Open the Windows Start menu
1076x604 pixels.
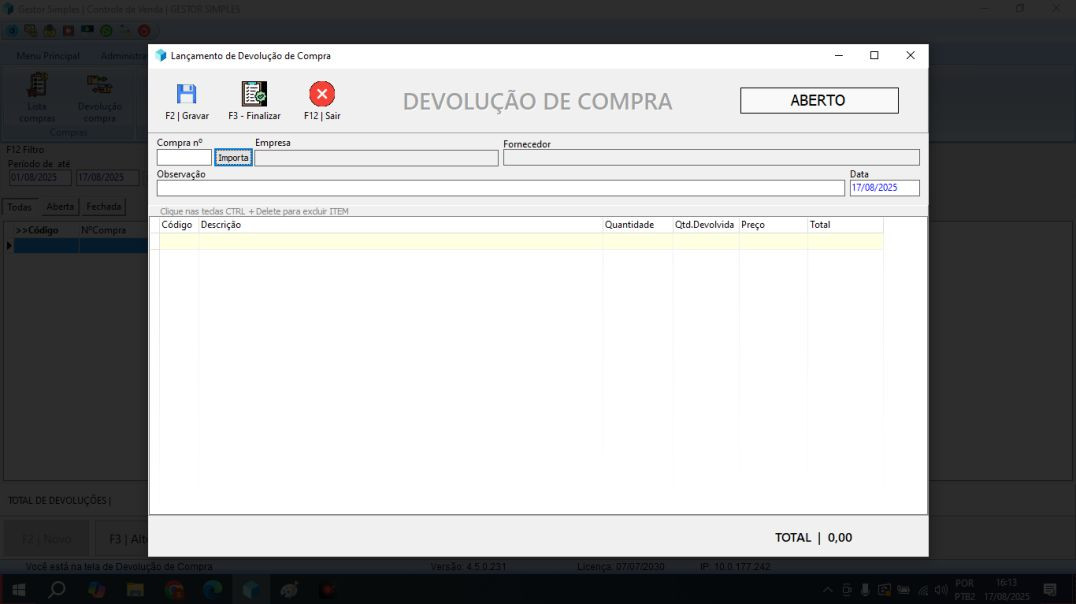pyautogui.click(x=18, y=588)
